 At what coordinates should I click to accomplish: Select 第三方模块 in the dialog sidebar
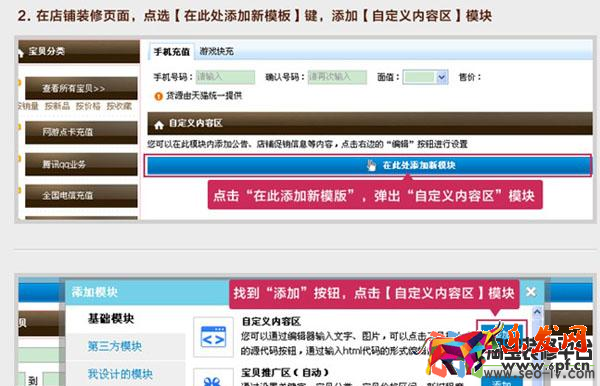click(115, 346)
